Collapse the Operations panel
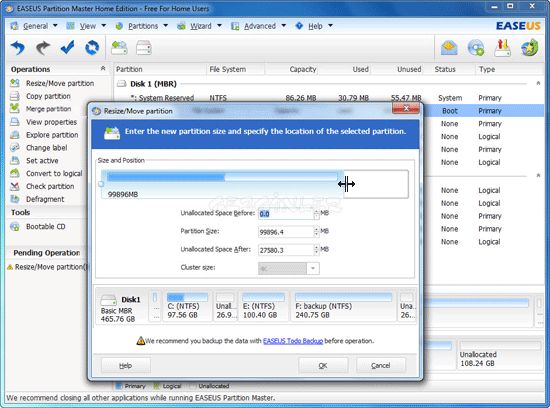 pyautogui.click(x=103, y=68)
